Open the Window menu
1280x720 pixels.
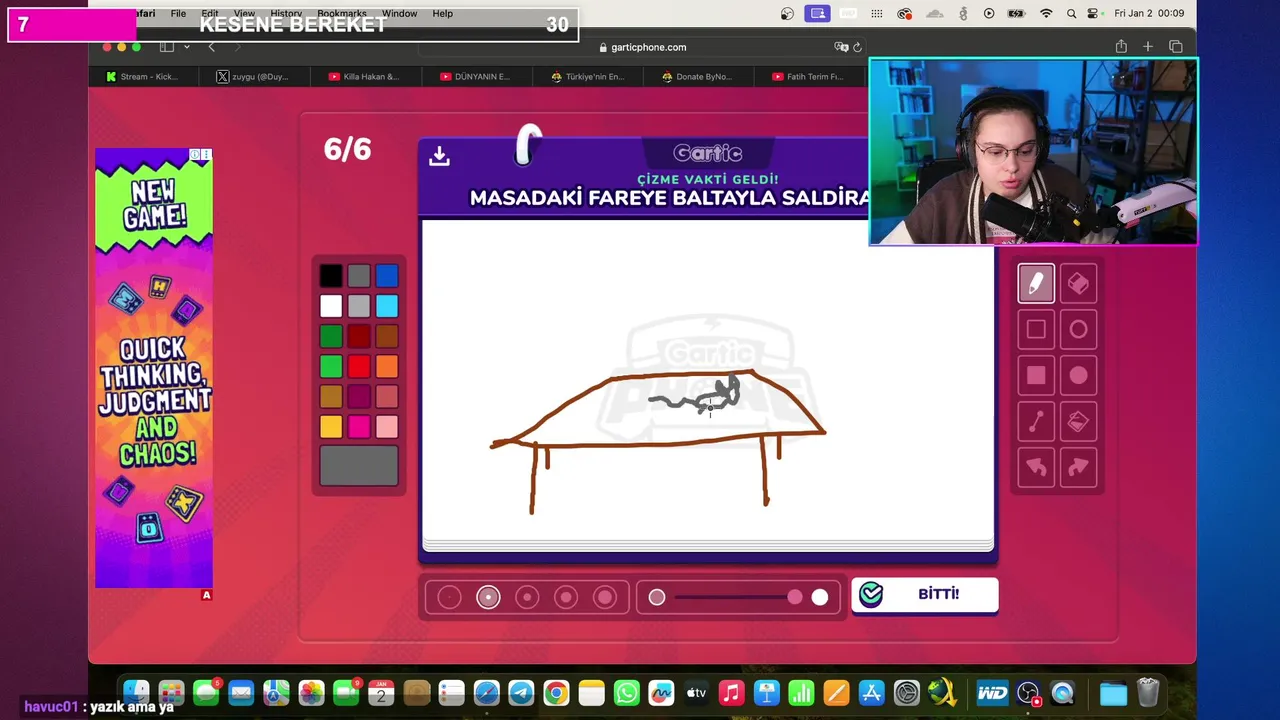[399, 13]
